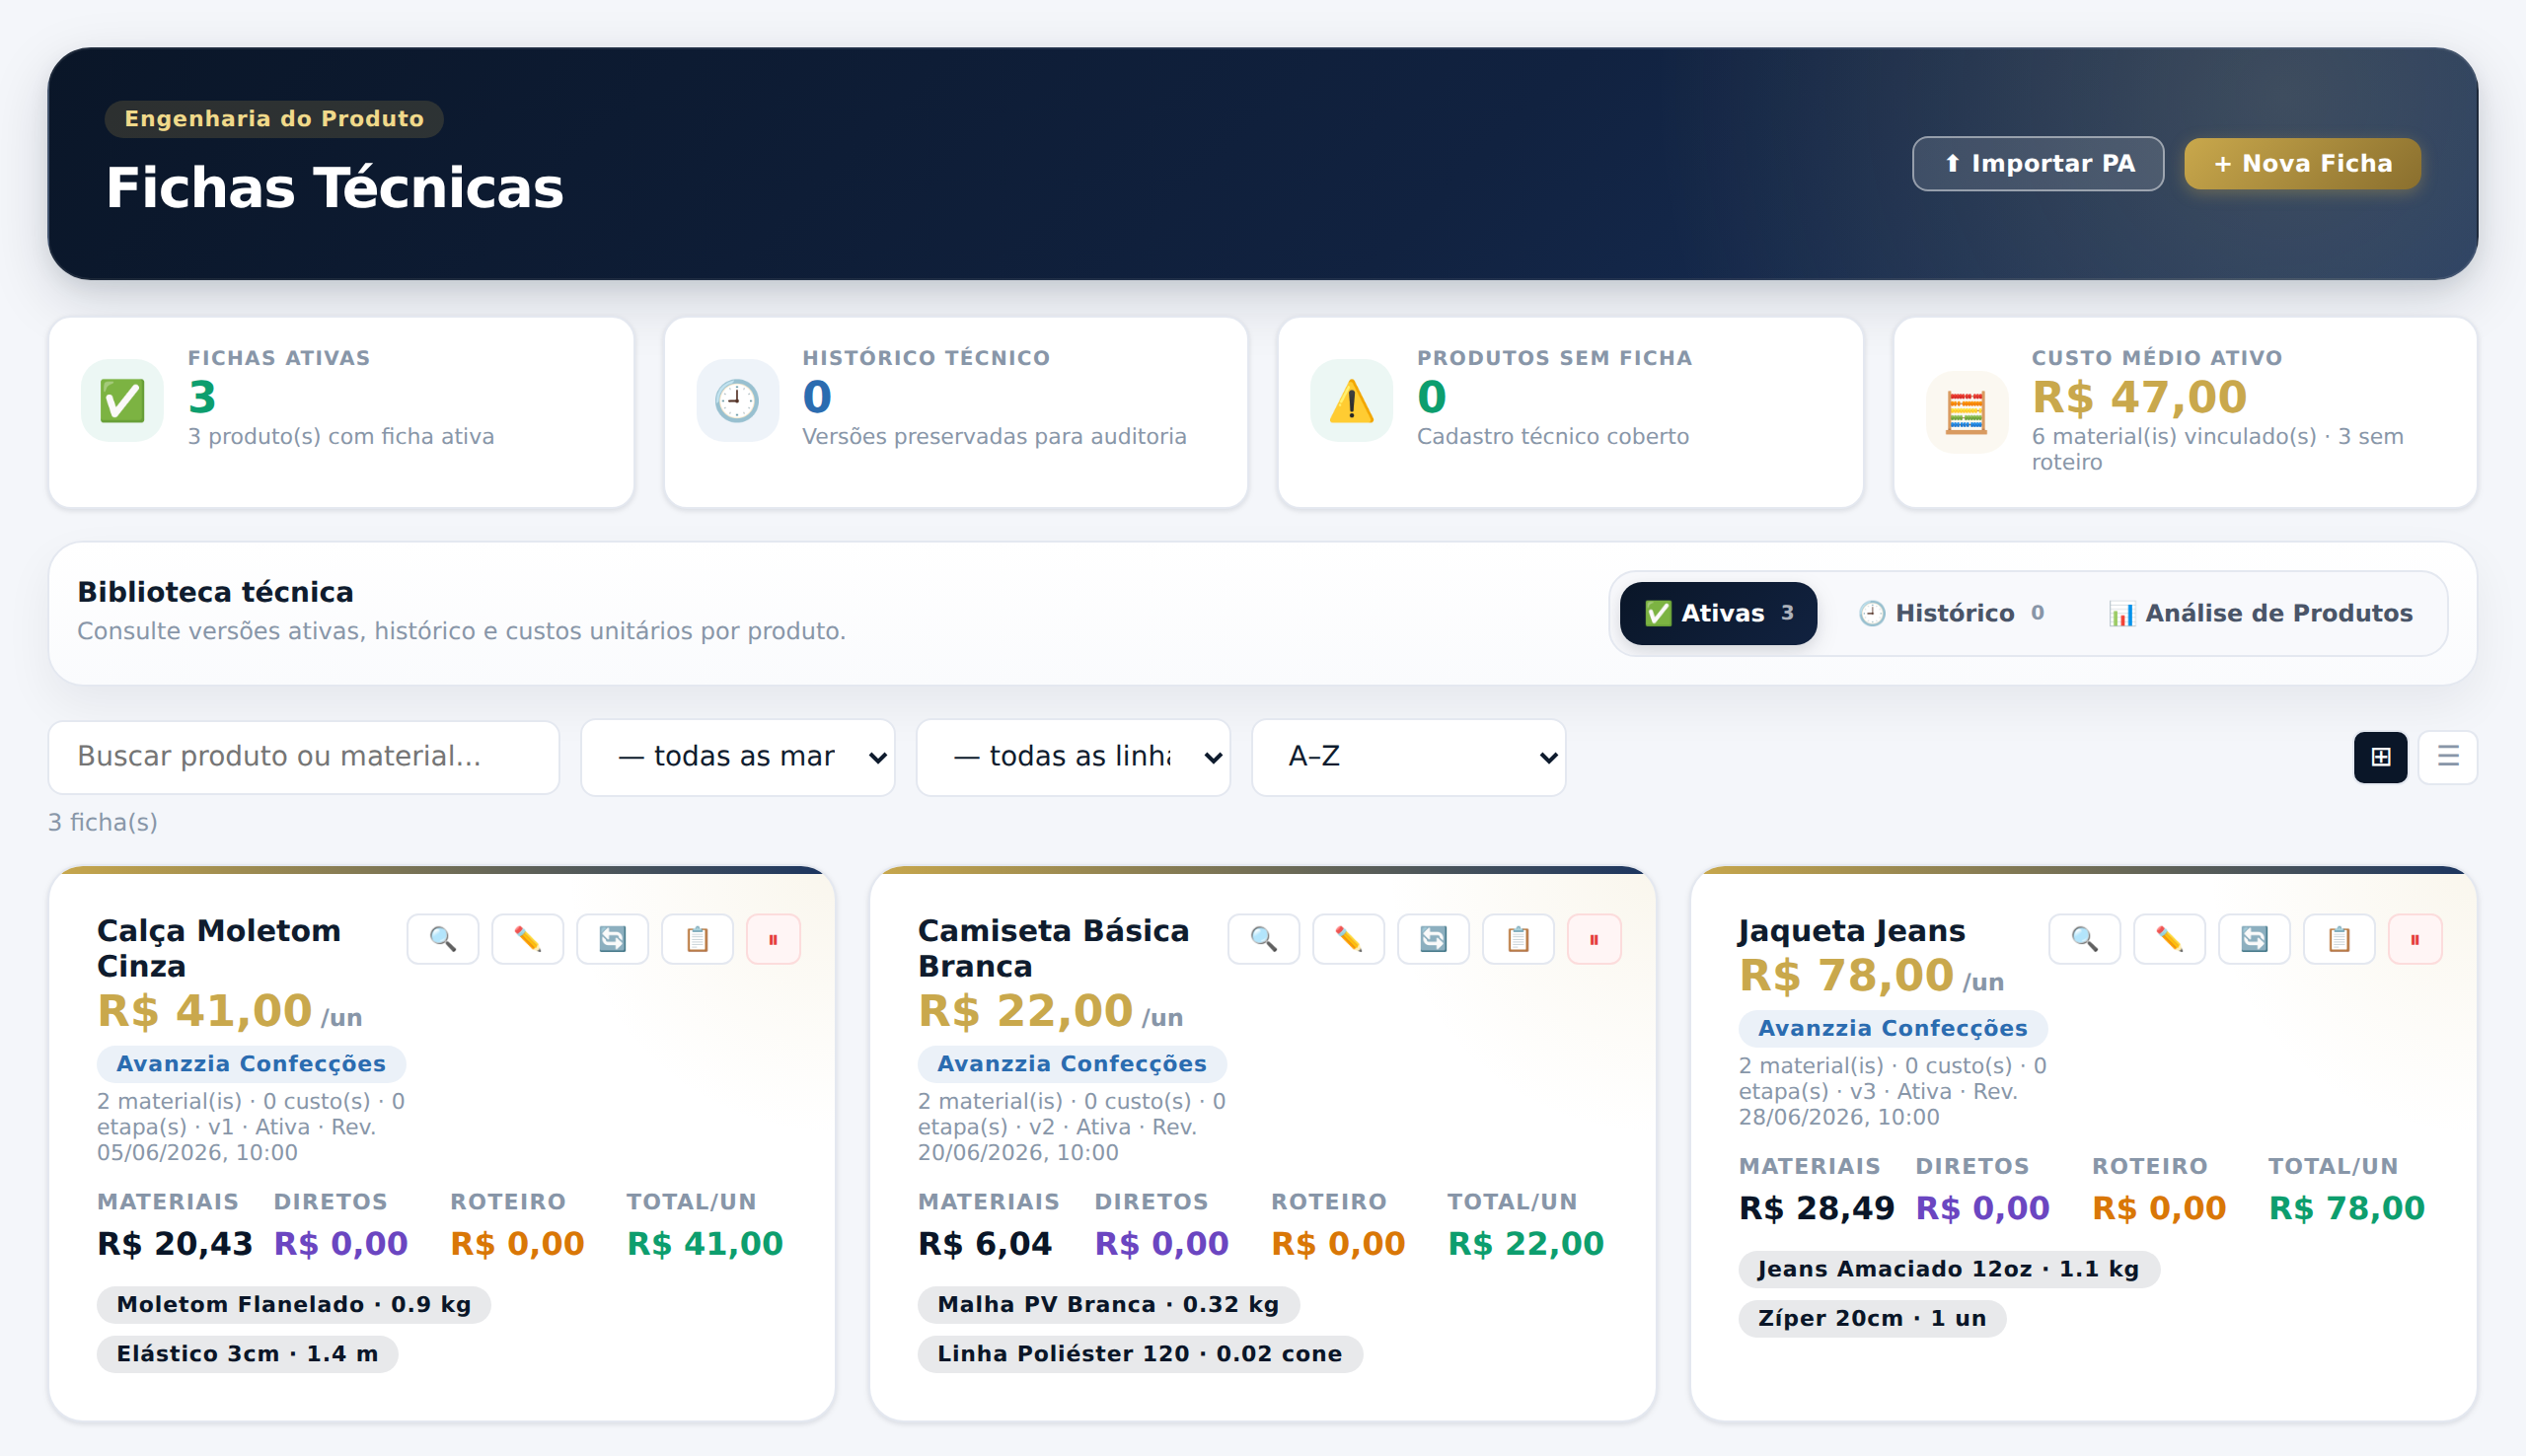Edit the Calça Moletom Cinza ficha
2526x1456 pixels.
click(527, 939)
